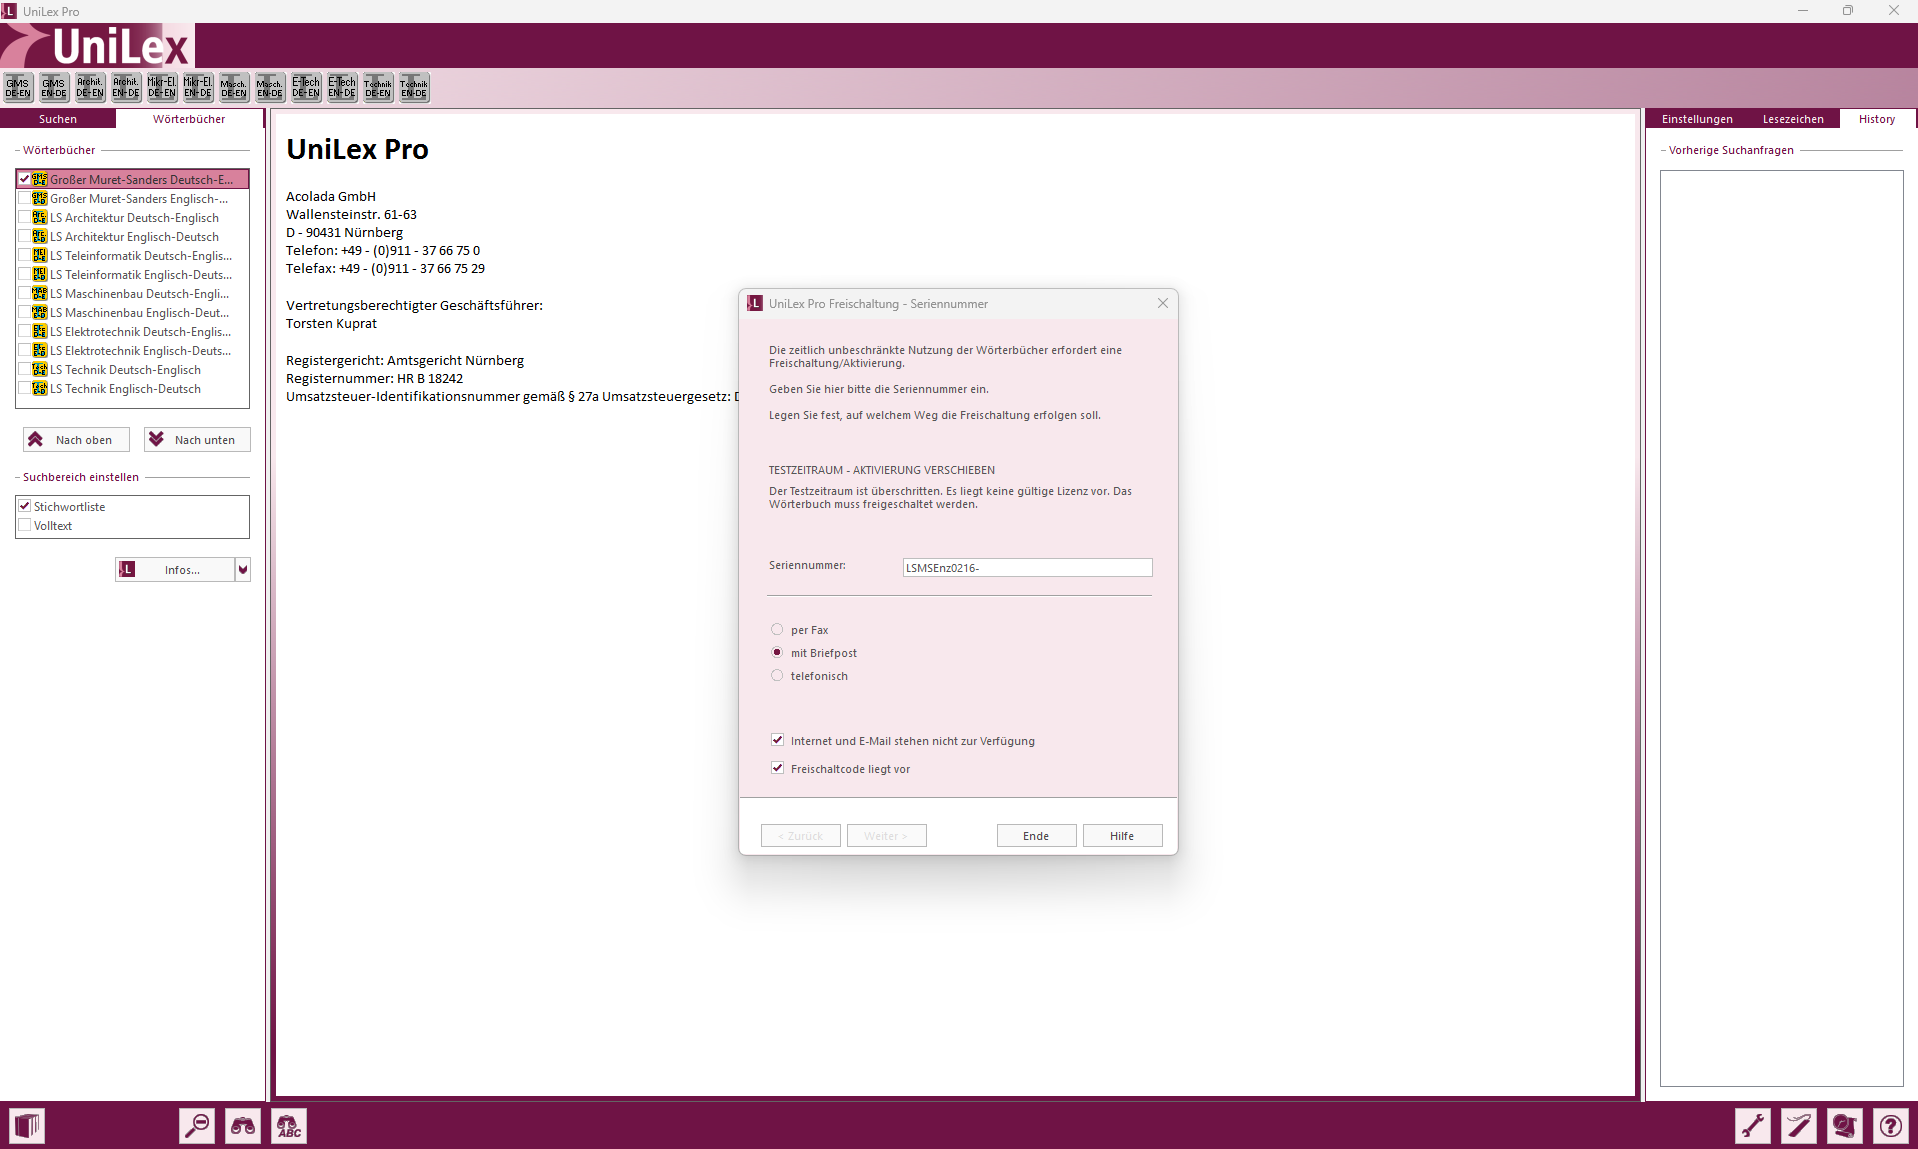Image resolution: width=1918 pixels, height=1149 pixels.
Task: Click the < Zurück button
Action: (800, 836)
